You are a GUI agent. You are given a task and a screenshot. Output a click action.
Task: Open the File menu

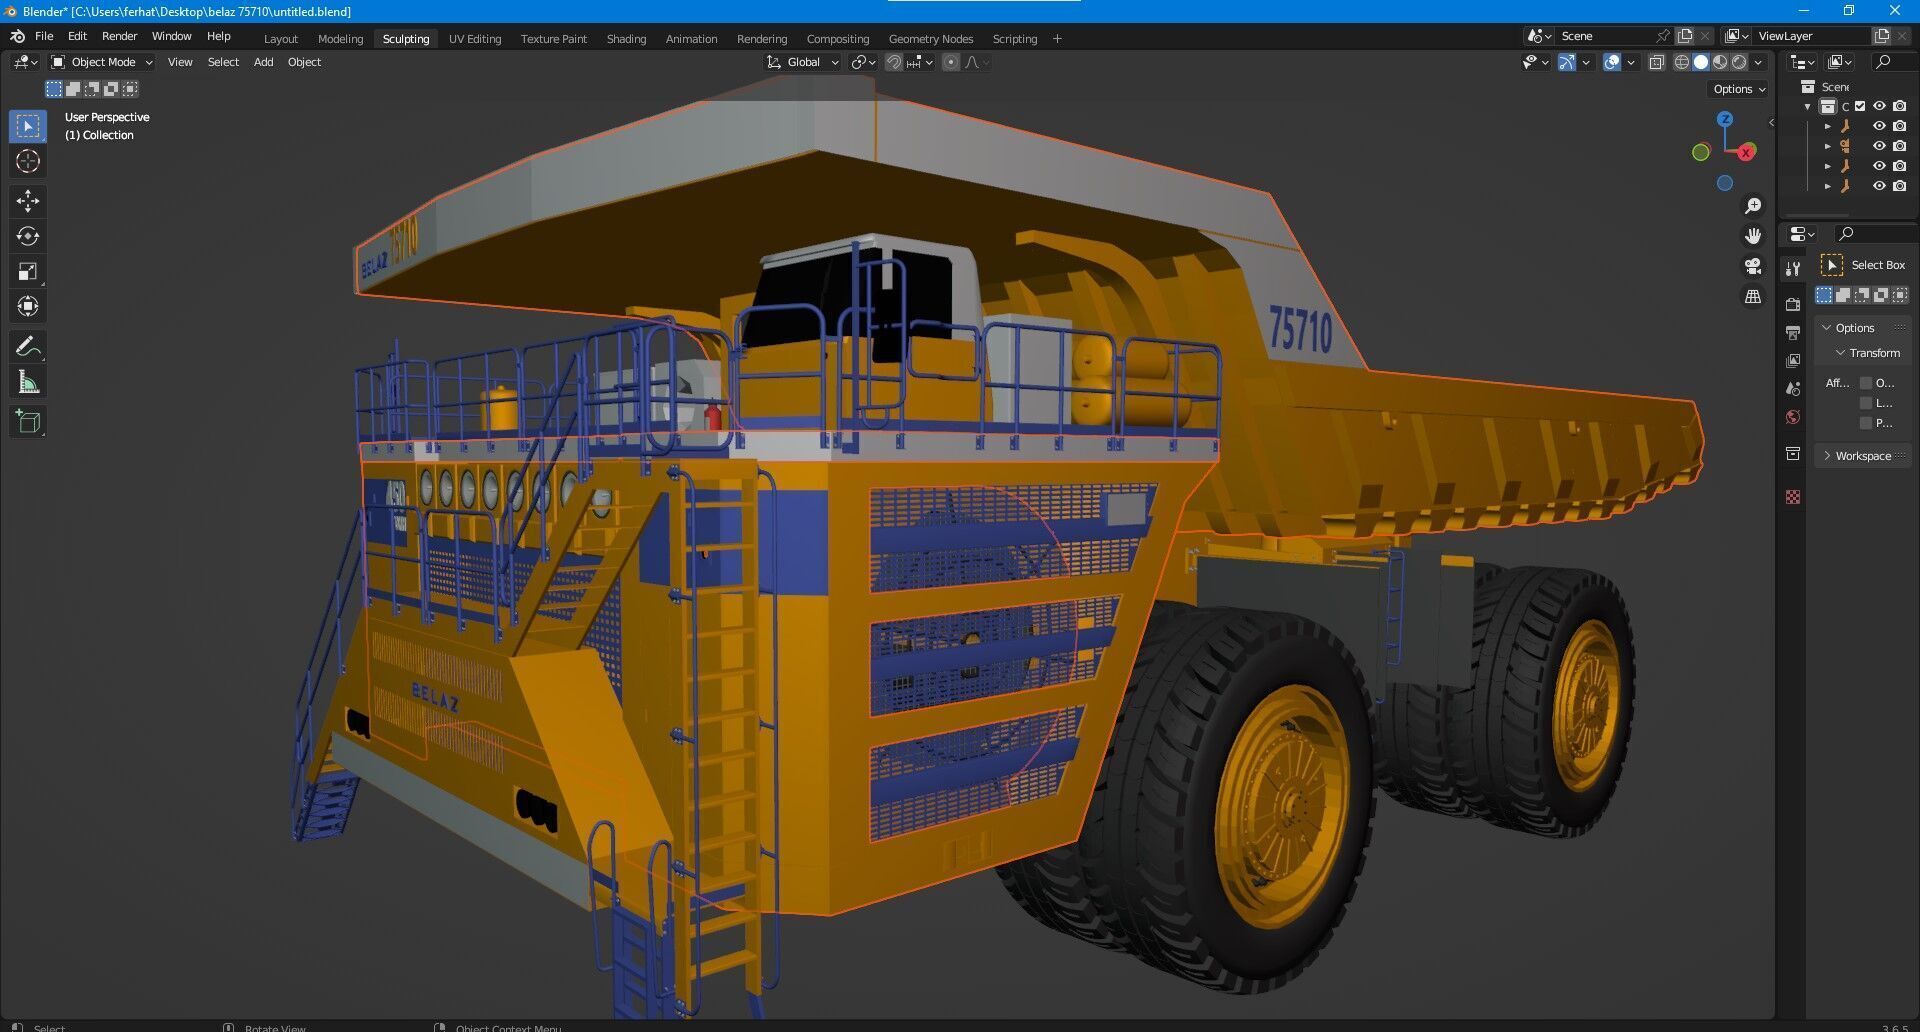pos(44,36)
